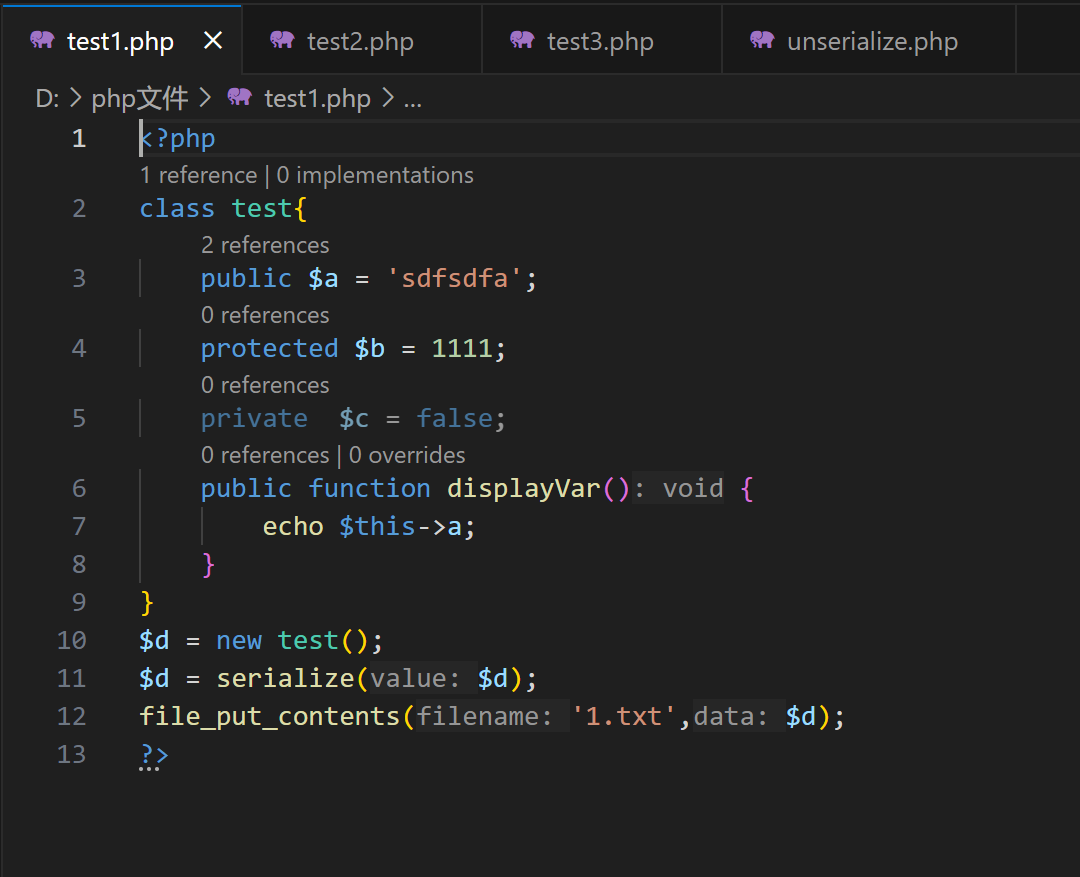Open the unserialize.php tab
Screen dimensions: 1080x877
coord(869,41)
